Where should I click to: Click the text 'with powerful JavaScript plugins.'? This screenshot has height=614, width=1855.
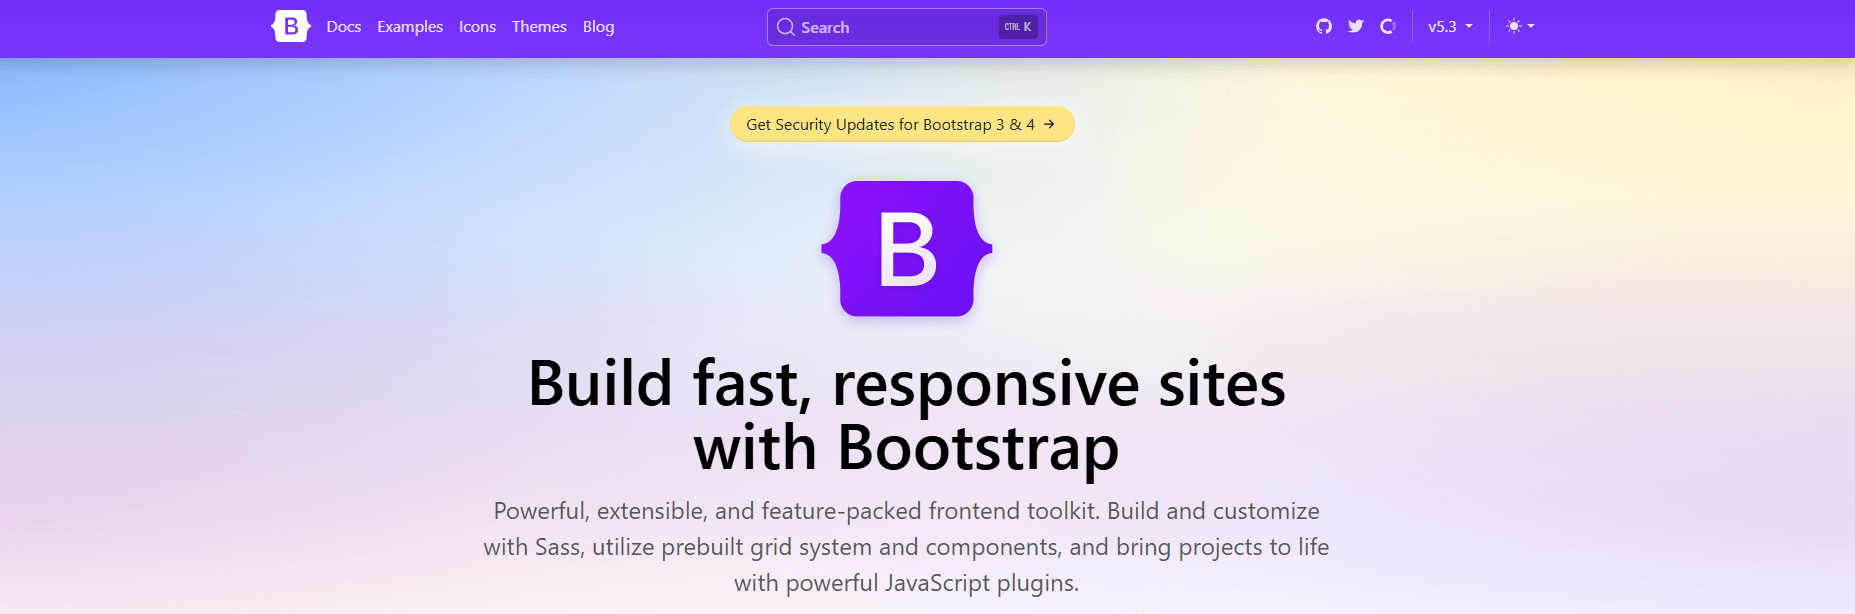point(907,583)
